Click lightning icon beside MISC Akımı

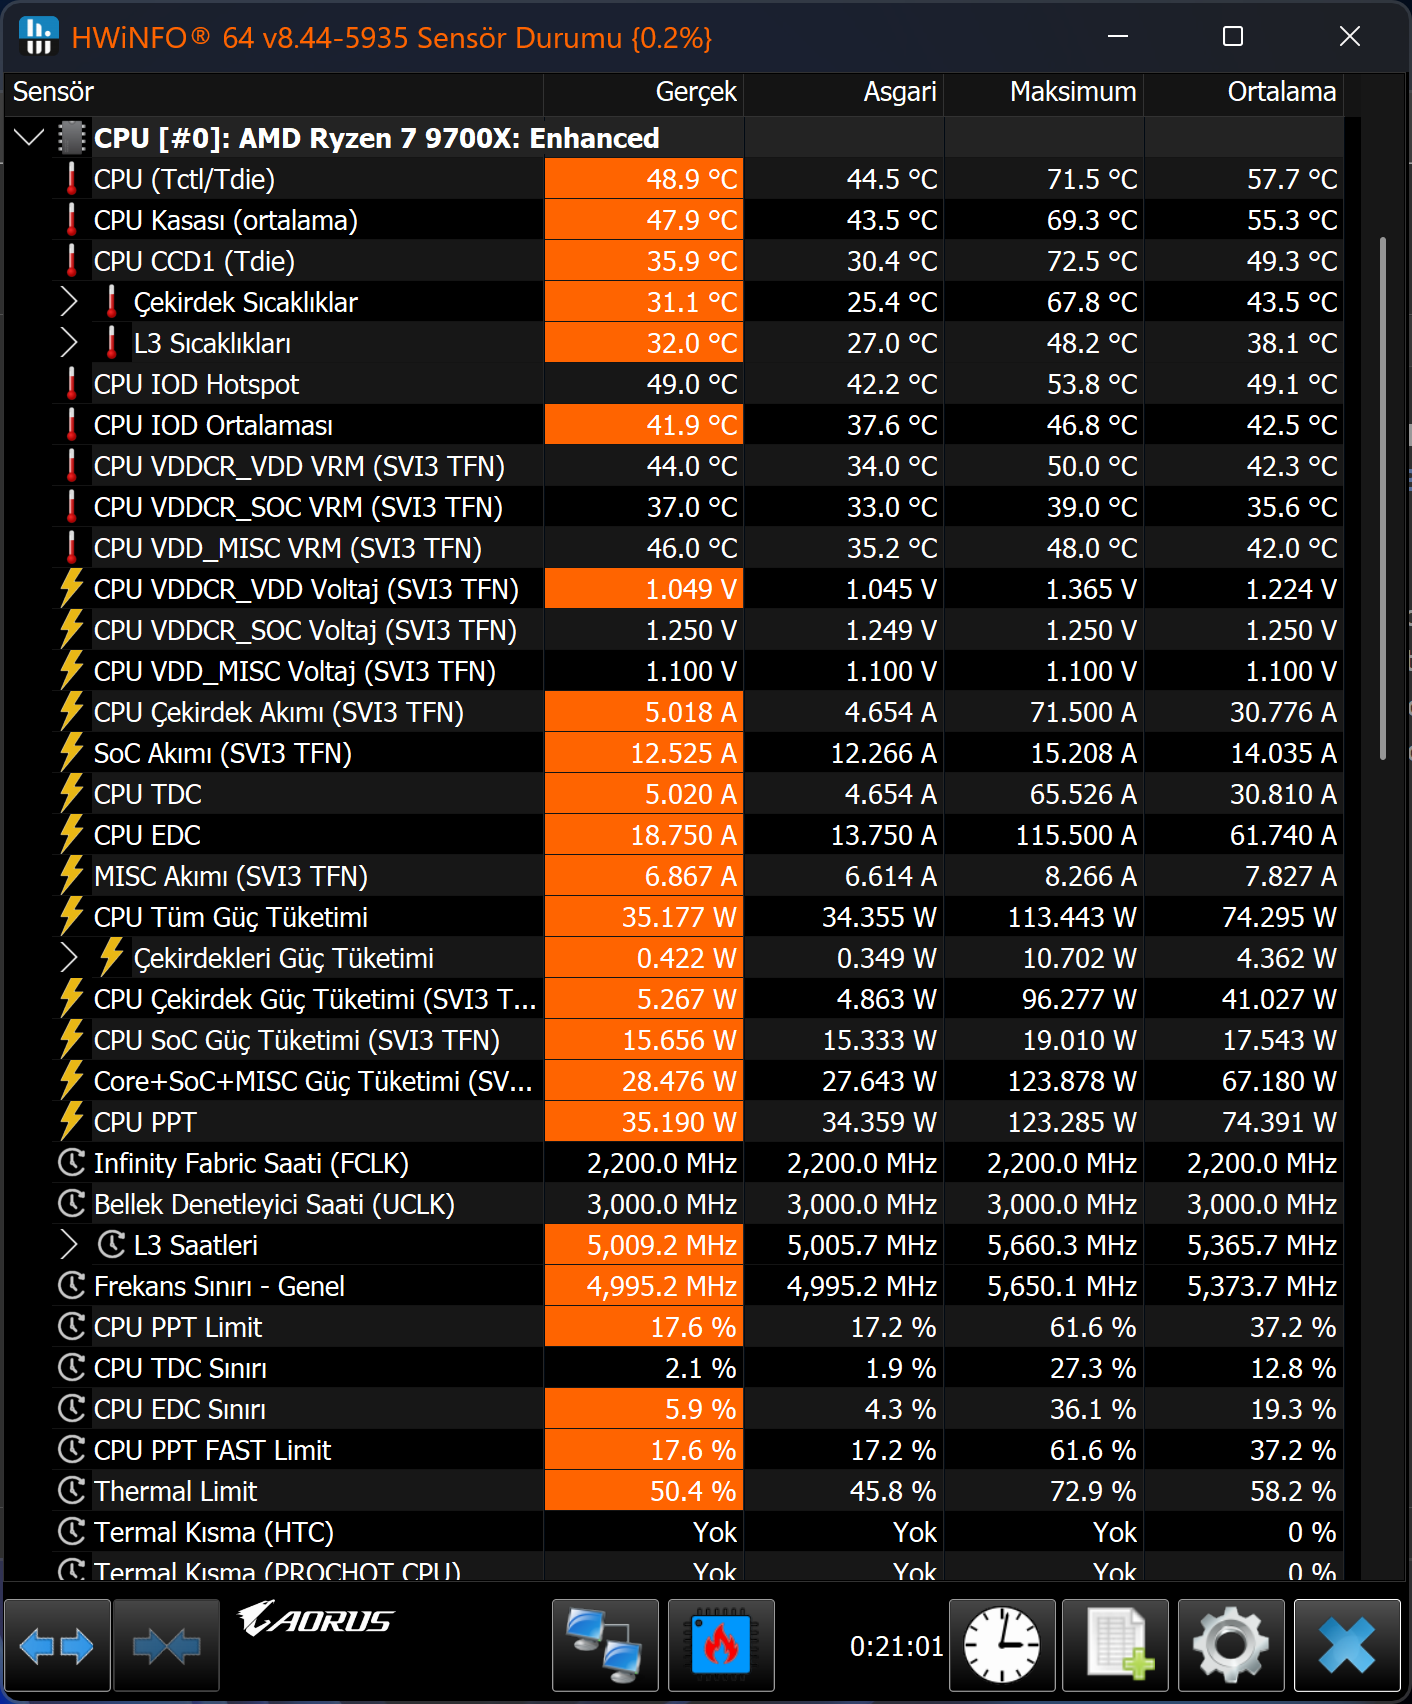point(71,876)
